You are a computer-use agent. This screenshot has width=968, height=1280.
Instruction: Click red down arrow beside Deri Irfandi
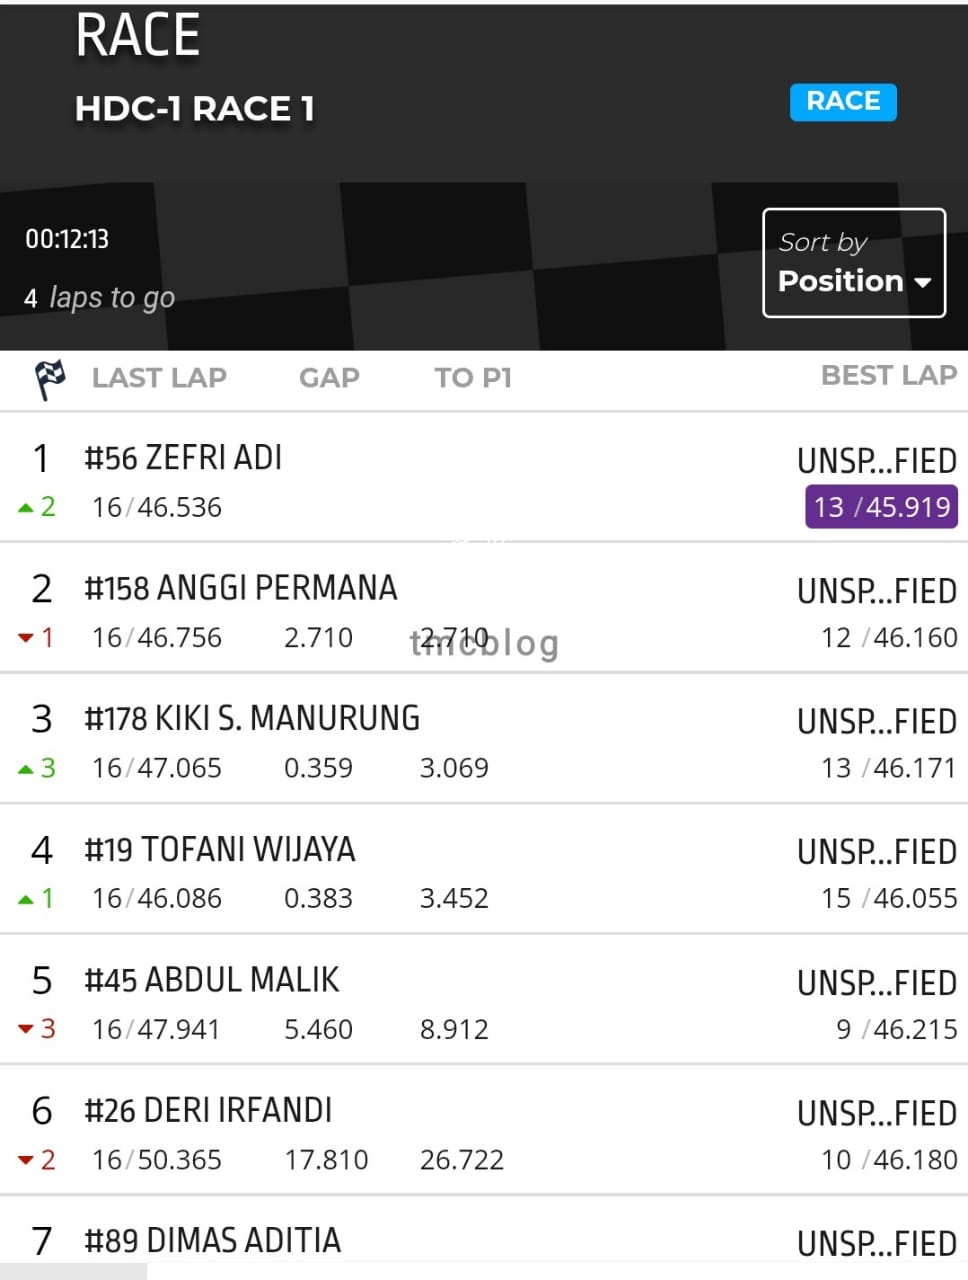point(26,1160)
